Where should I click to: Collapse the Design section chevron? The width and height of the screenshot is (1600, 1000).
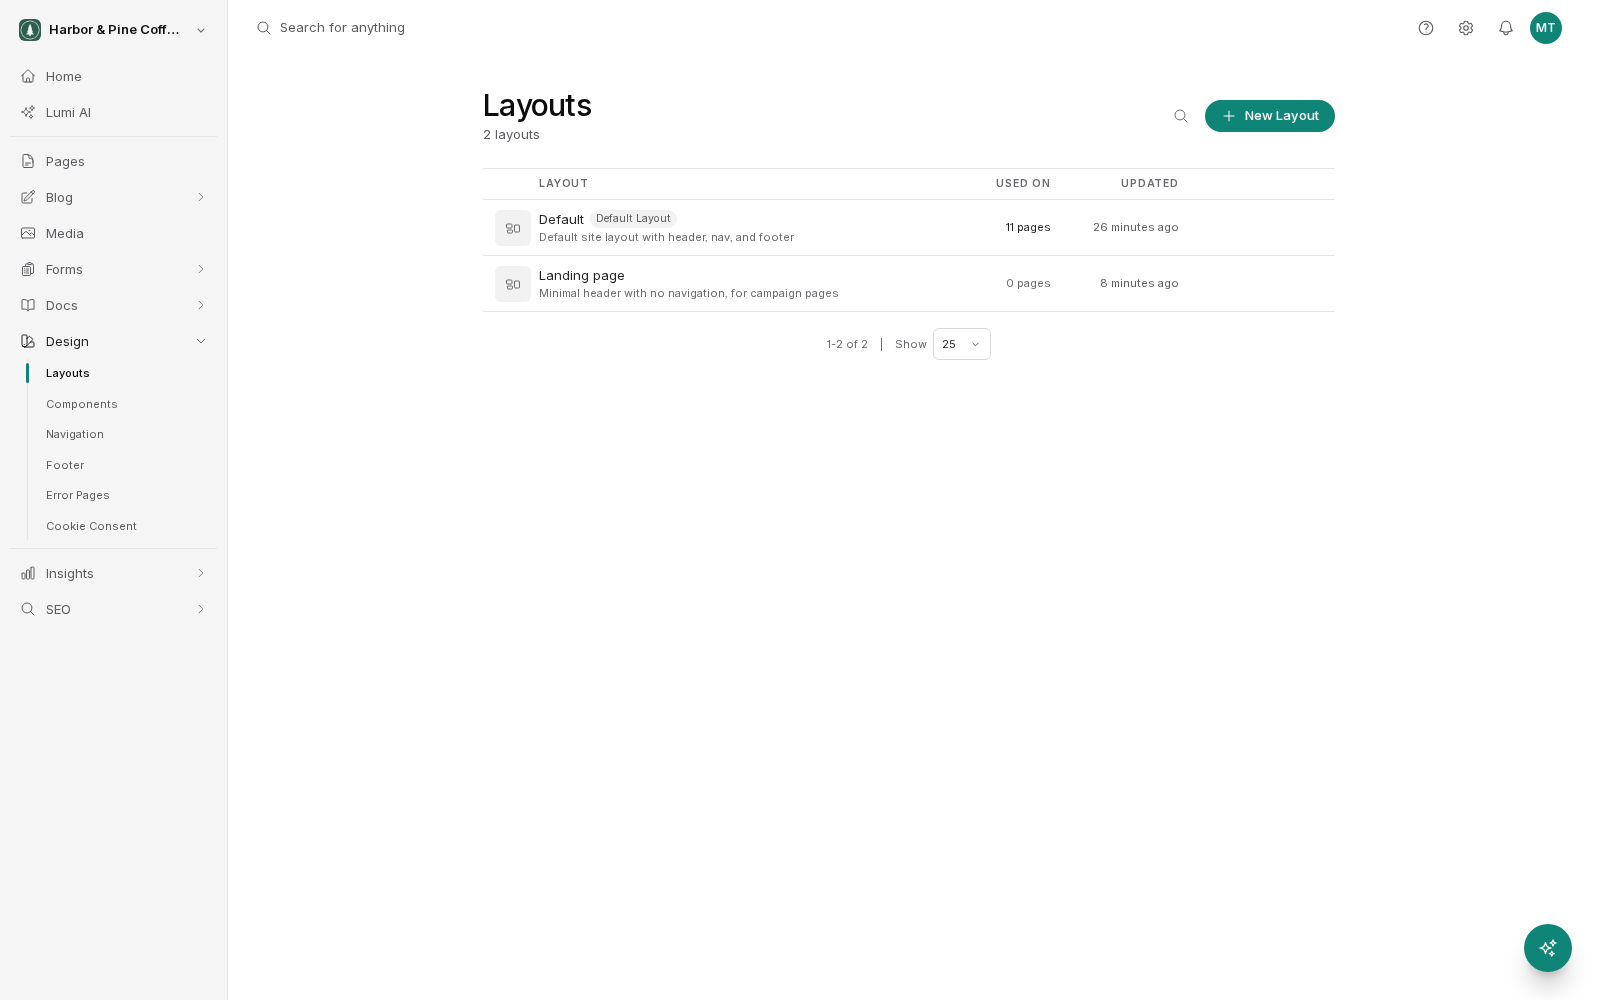point(201,341)
